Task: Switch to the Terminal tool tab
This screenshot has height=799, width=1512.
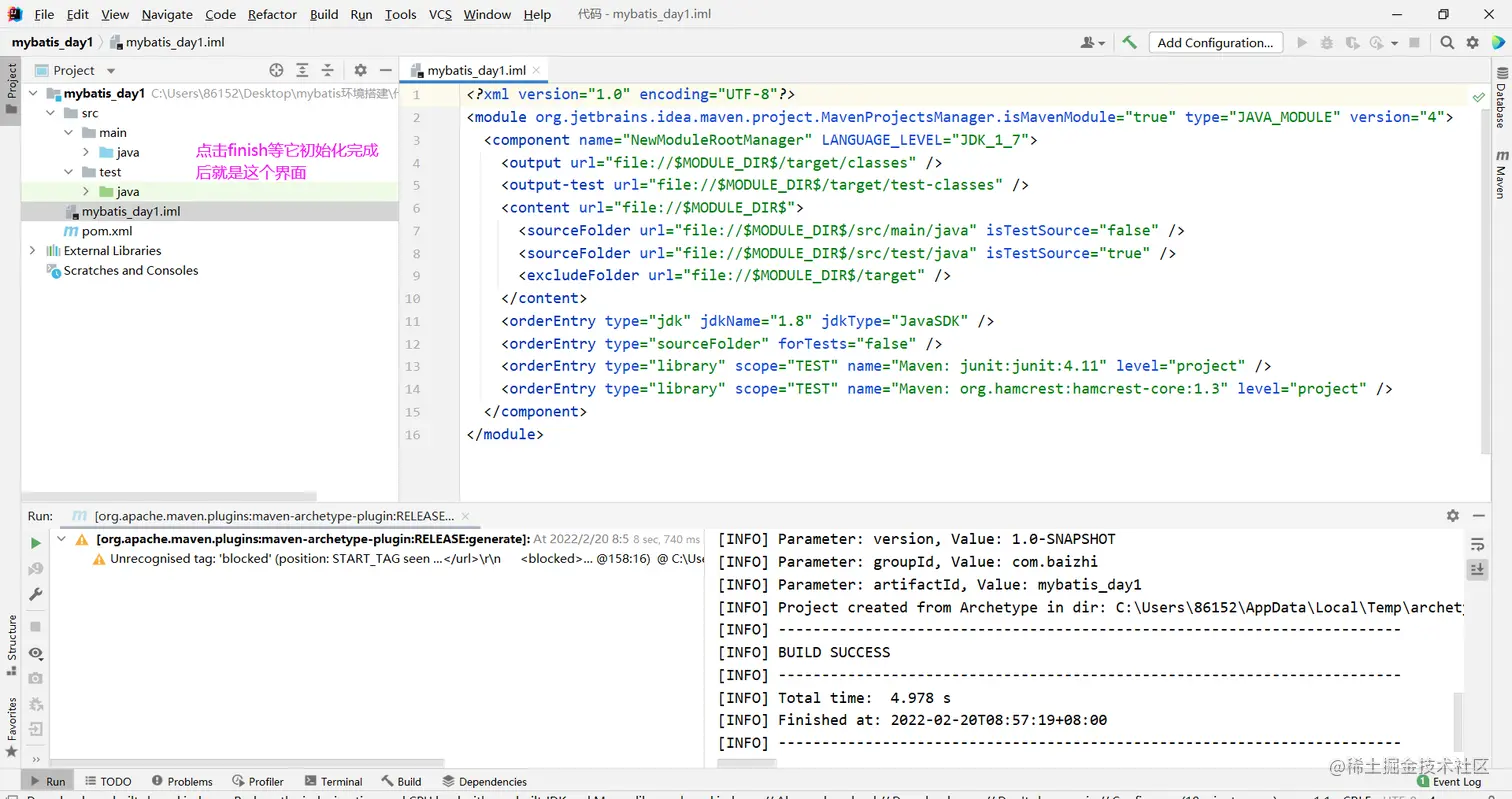Action: [x=332, y=781]
